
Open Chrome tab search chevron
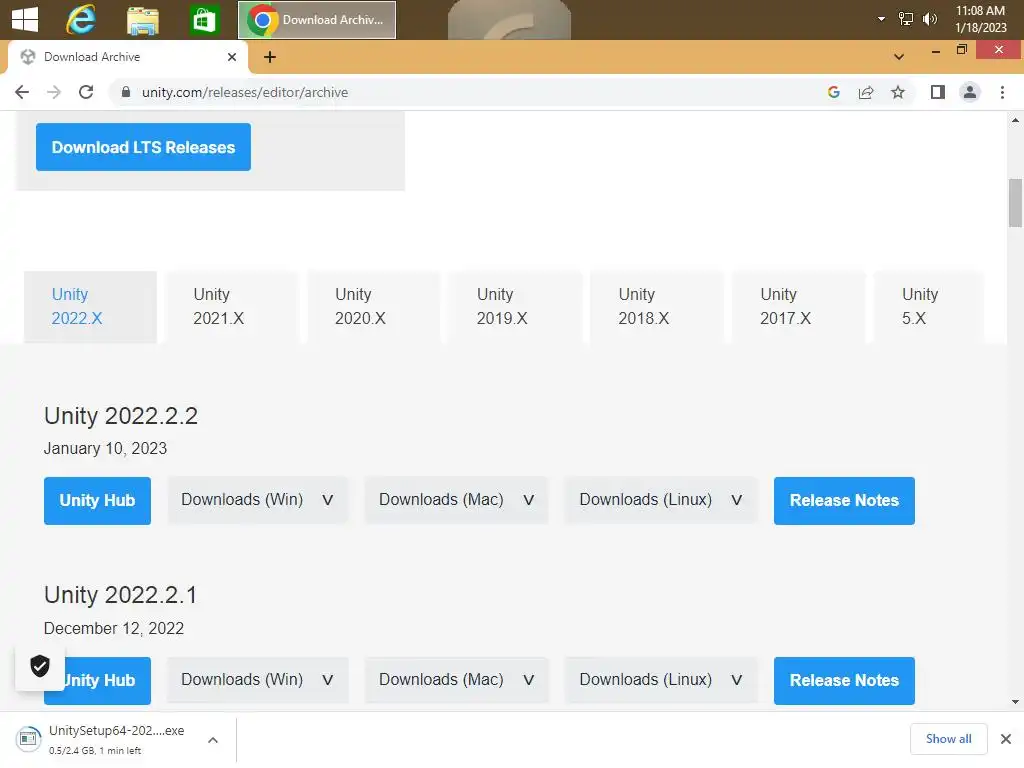click(899, 57)
